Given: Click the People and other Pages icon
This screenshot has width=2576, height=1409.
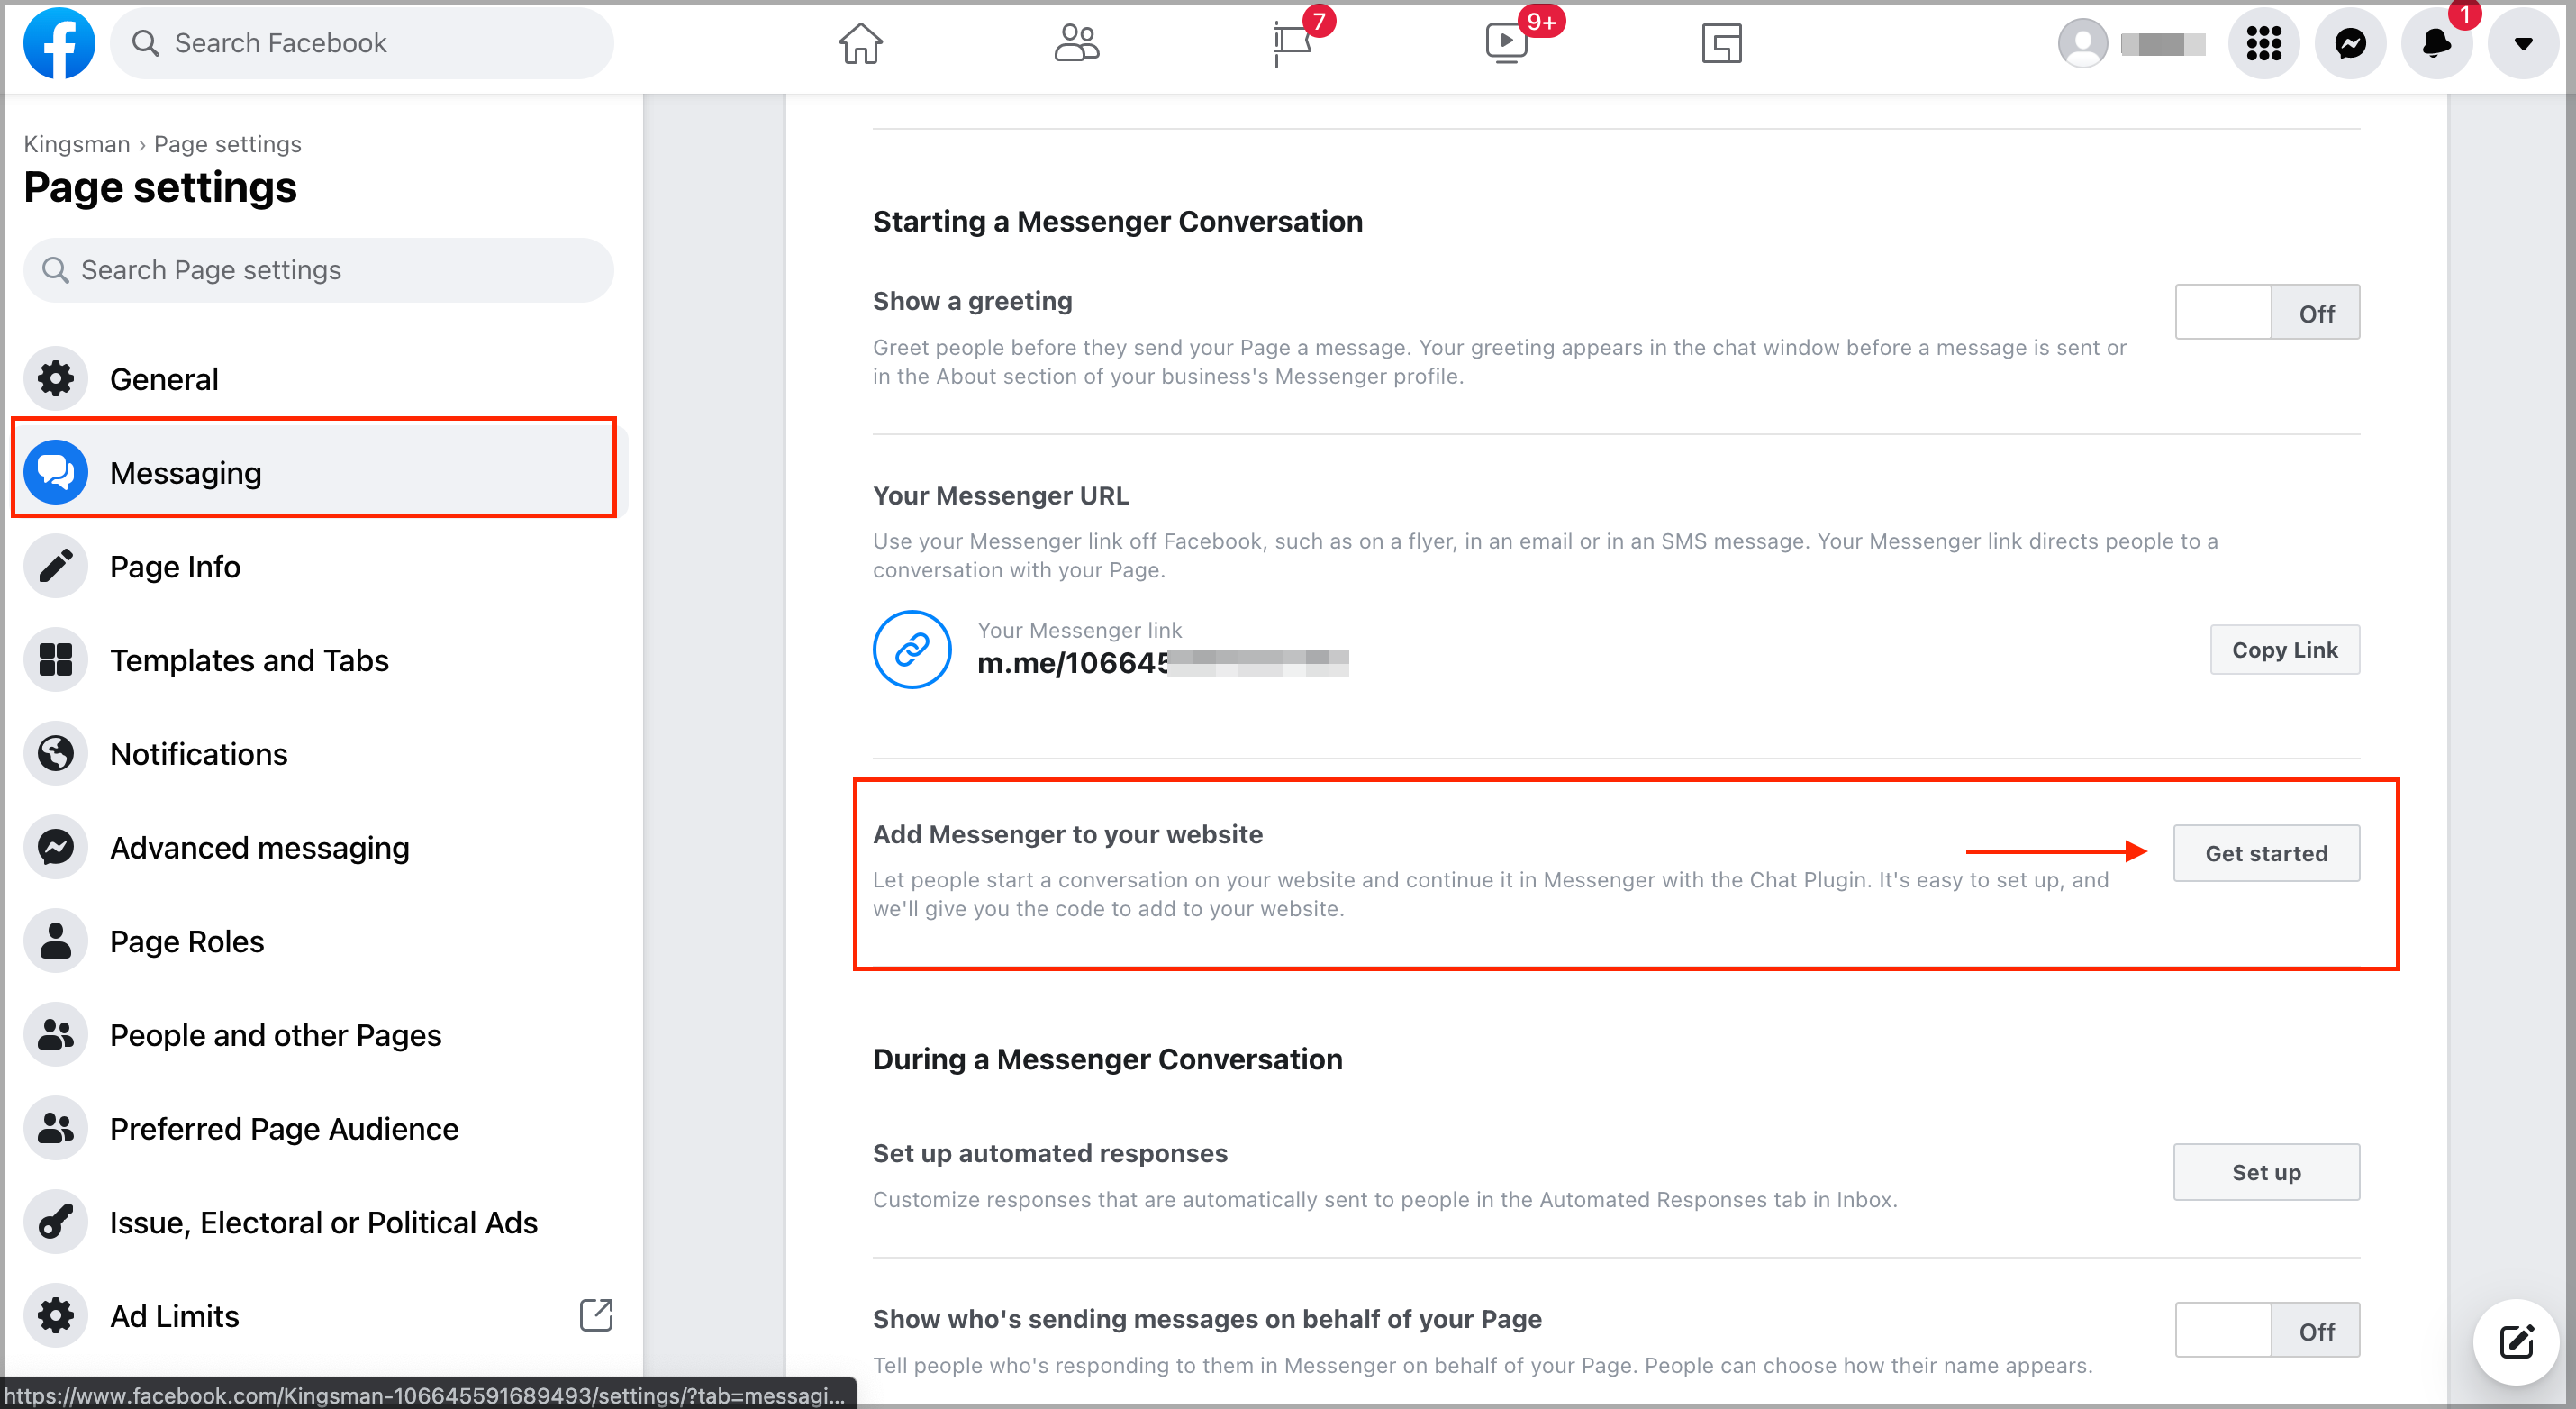Looking at the screenshot, I should coord(56,1034).
